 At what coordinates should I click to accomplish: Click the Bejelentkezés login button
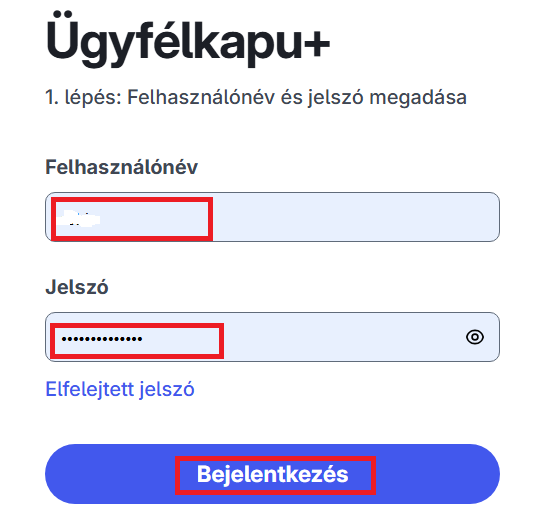[x=272, y=474]
